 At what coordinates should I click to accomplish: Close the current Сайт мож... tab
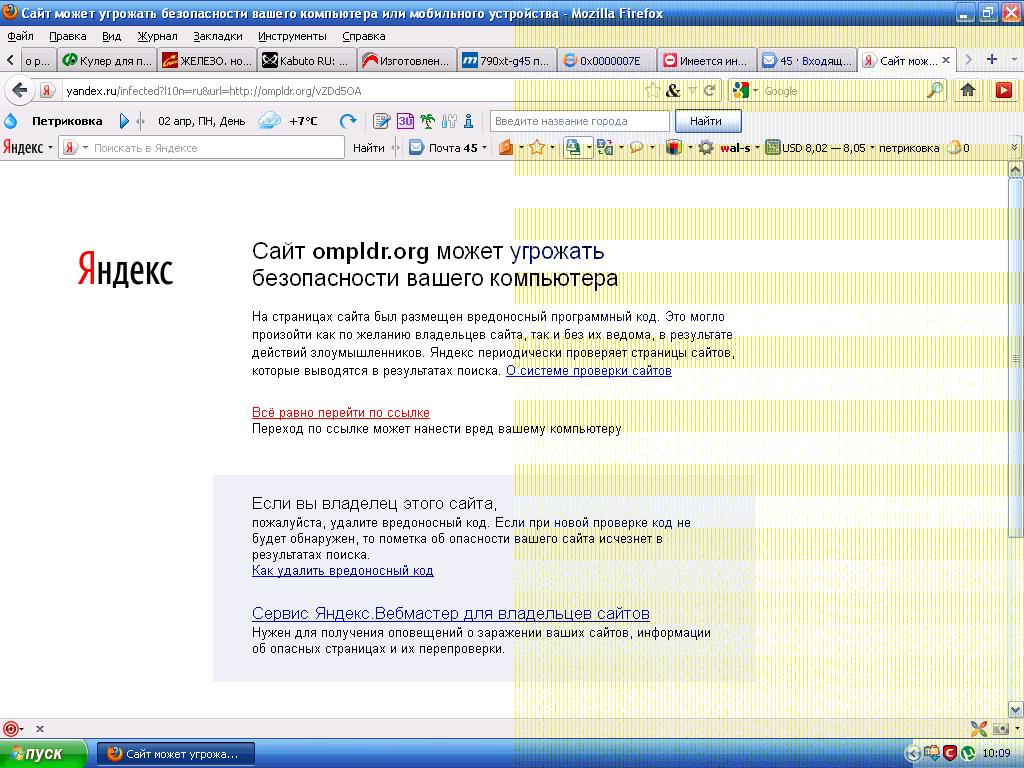click(x=946, y=60)
